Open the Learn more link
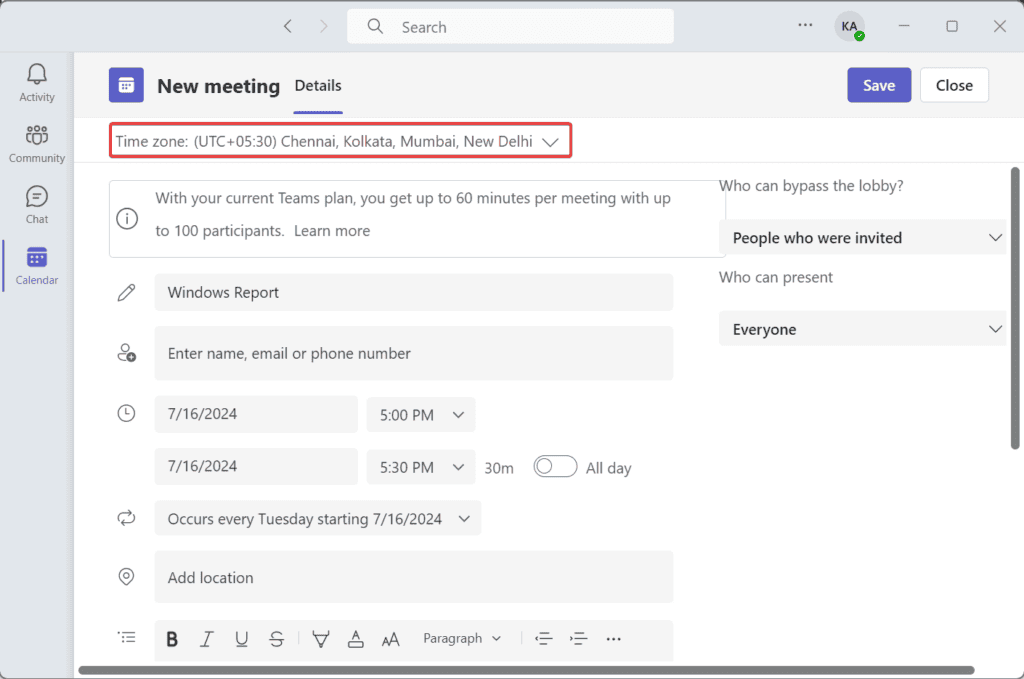This screenshot has height=679, width=1024. tap(332, 230)
